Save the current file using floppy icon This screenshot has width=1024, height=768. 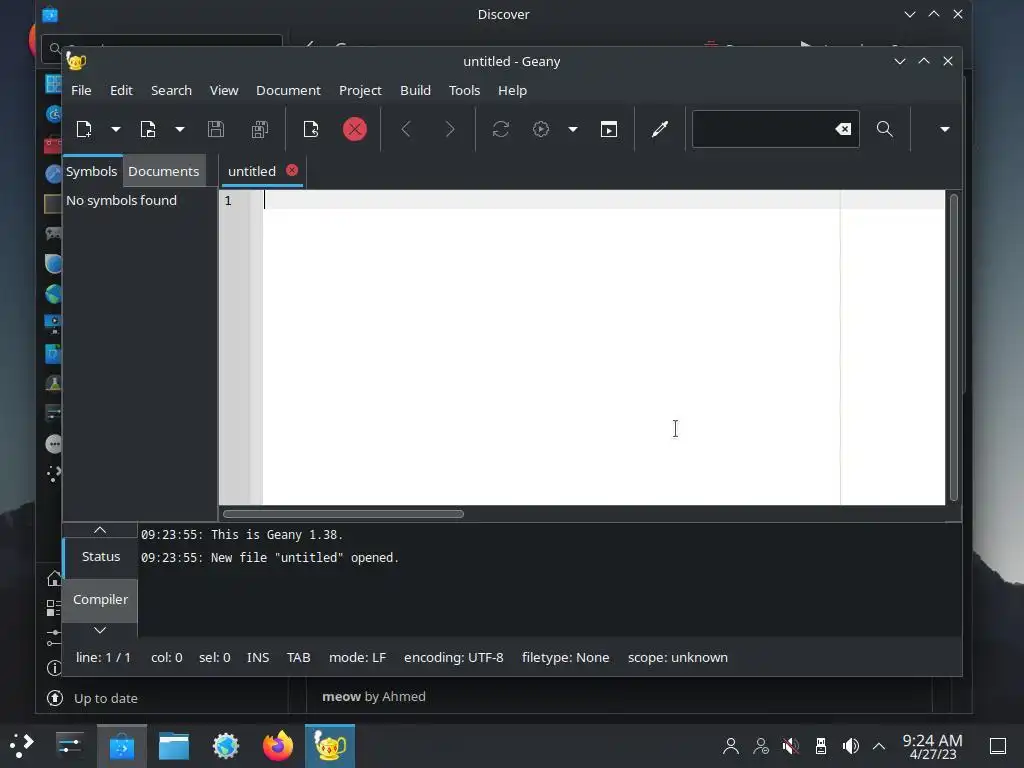(x=216, y=129)
